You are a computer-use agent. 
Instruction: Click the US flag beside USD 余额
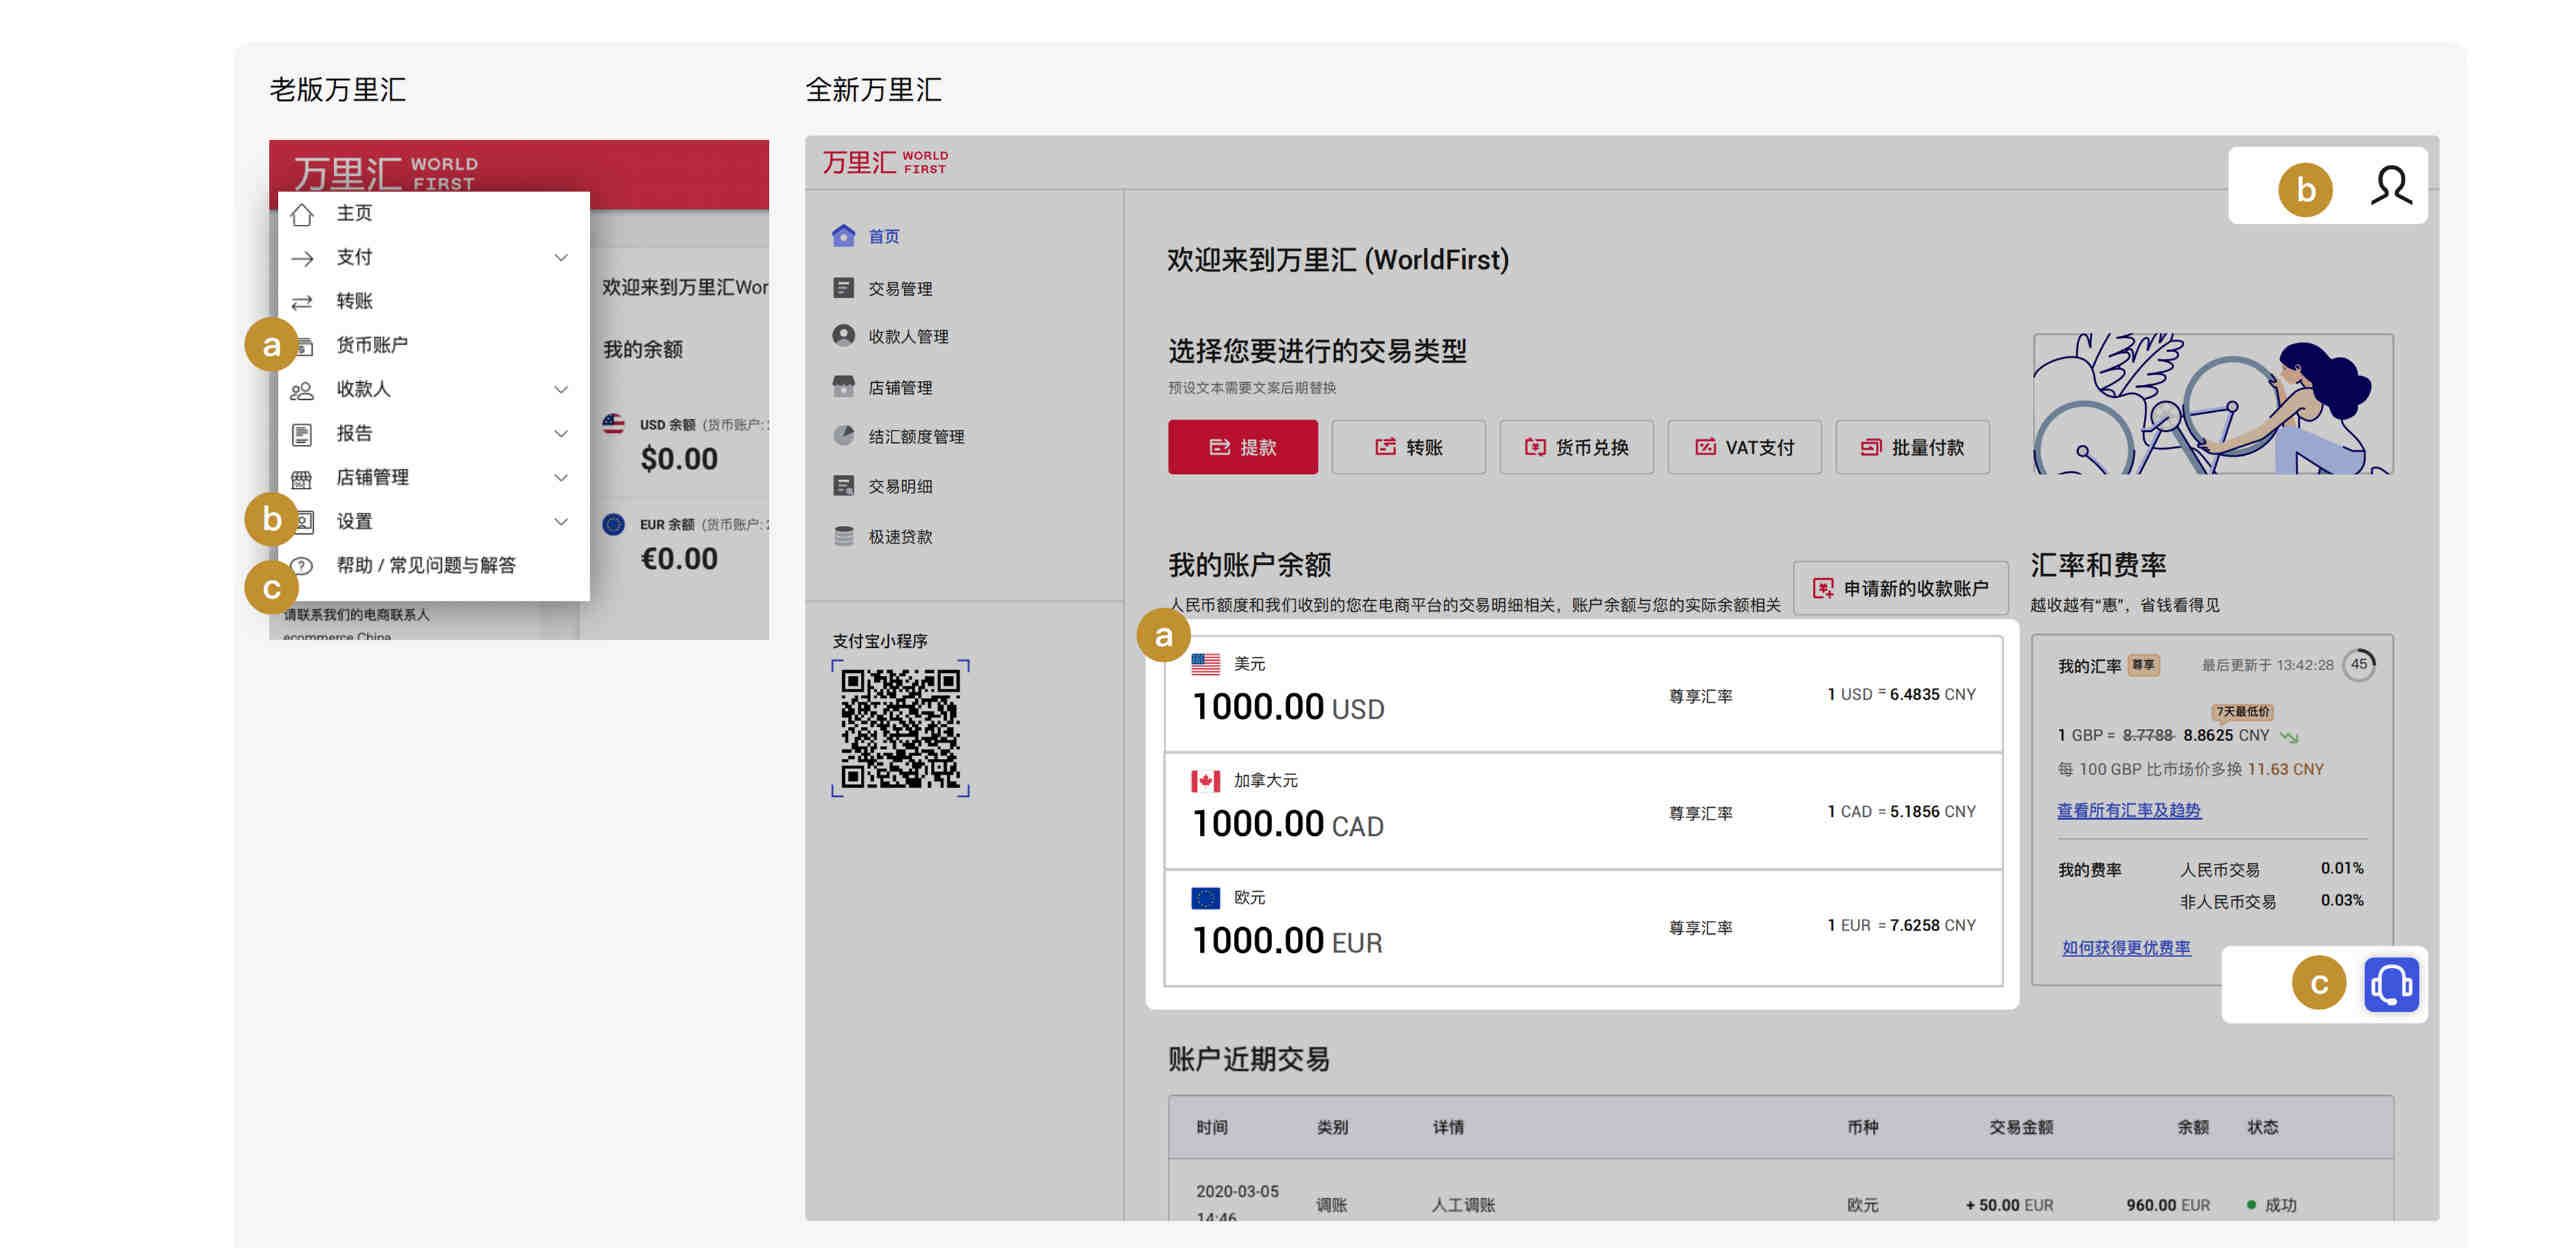[614, 424]
